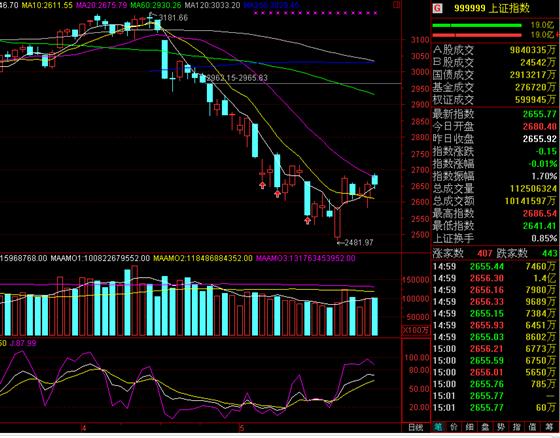The image size is (560, 438).
Task: Select the 值 value tab
Action: pos(532,427)
